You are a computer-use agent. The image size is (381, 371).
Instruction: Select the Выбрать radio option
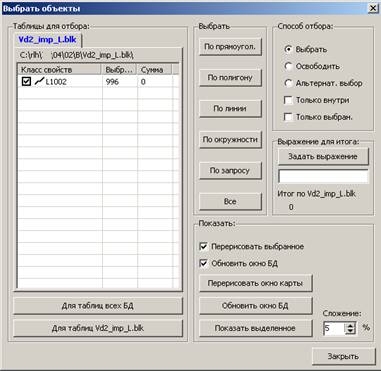[x=289, y=49]
